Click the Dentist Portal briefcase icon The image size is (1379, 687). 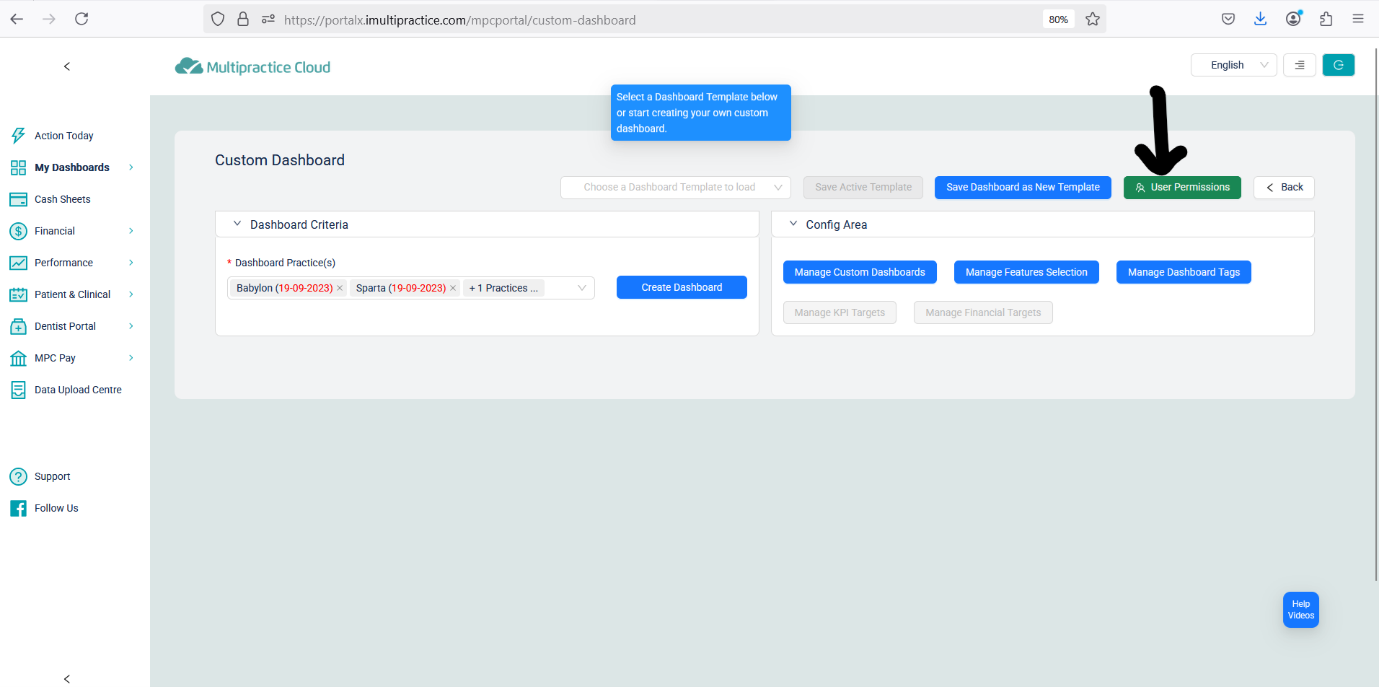[18, 327]
